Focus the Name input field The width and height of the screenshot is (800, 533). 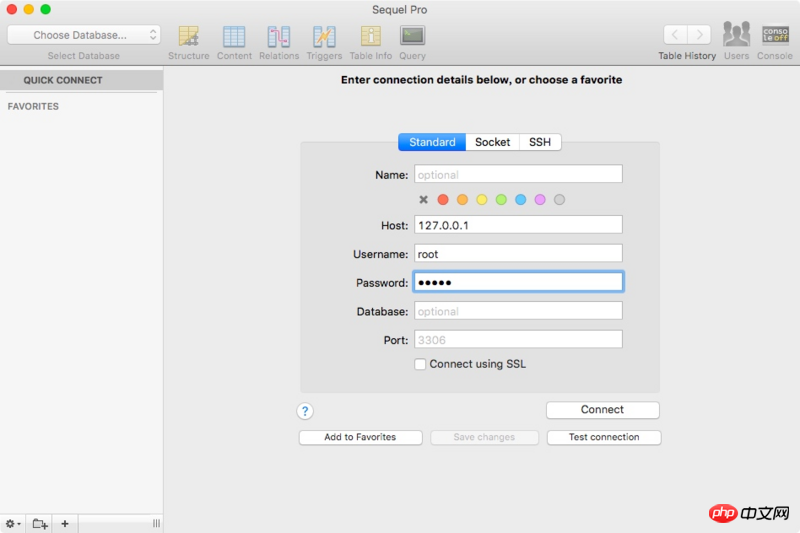coord(518,174)
